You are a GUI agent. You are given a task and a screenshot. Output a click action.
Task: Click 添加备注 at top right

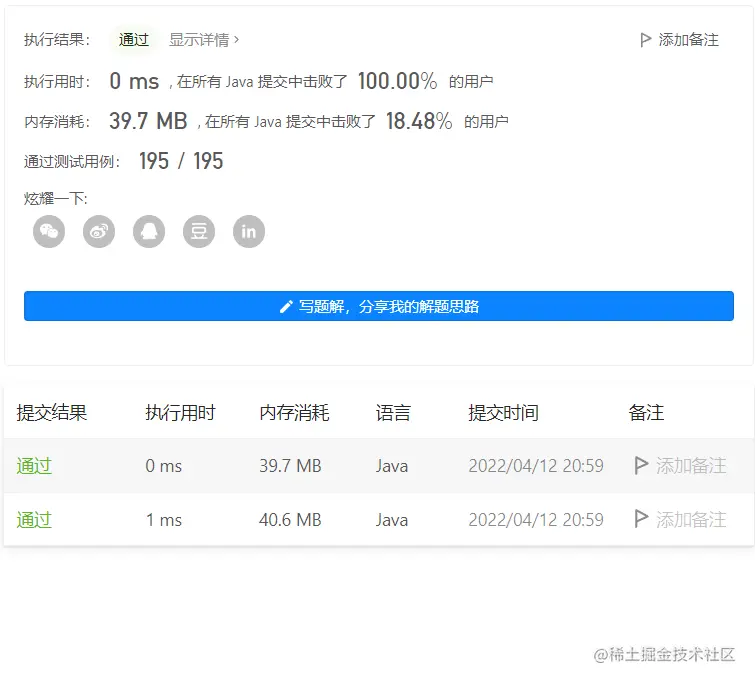688,40
